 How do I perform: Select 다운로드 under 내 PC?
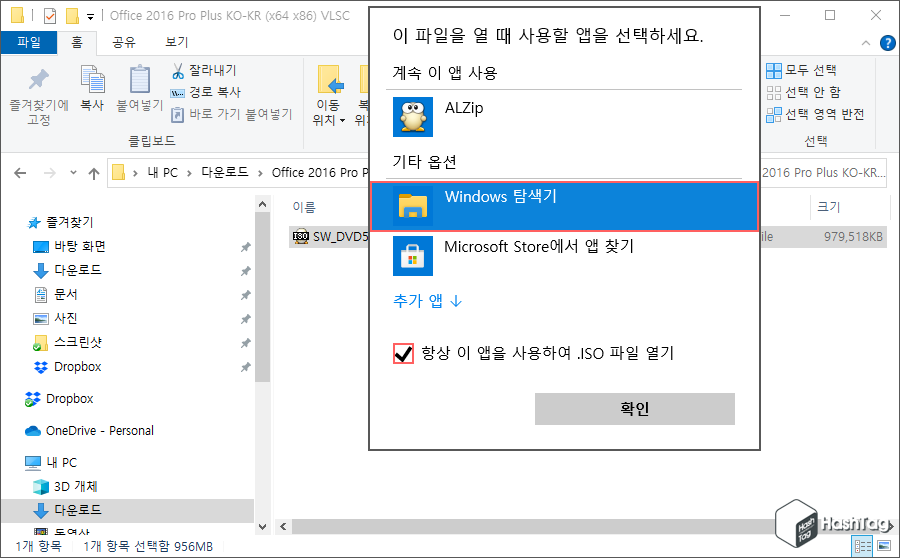click(x=68, y=510)
